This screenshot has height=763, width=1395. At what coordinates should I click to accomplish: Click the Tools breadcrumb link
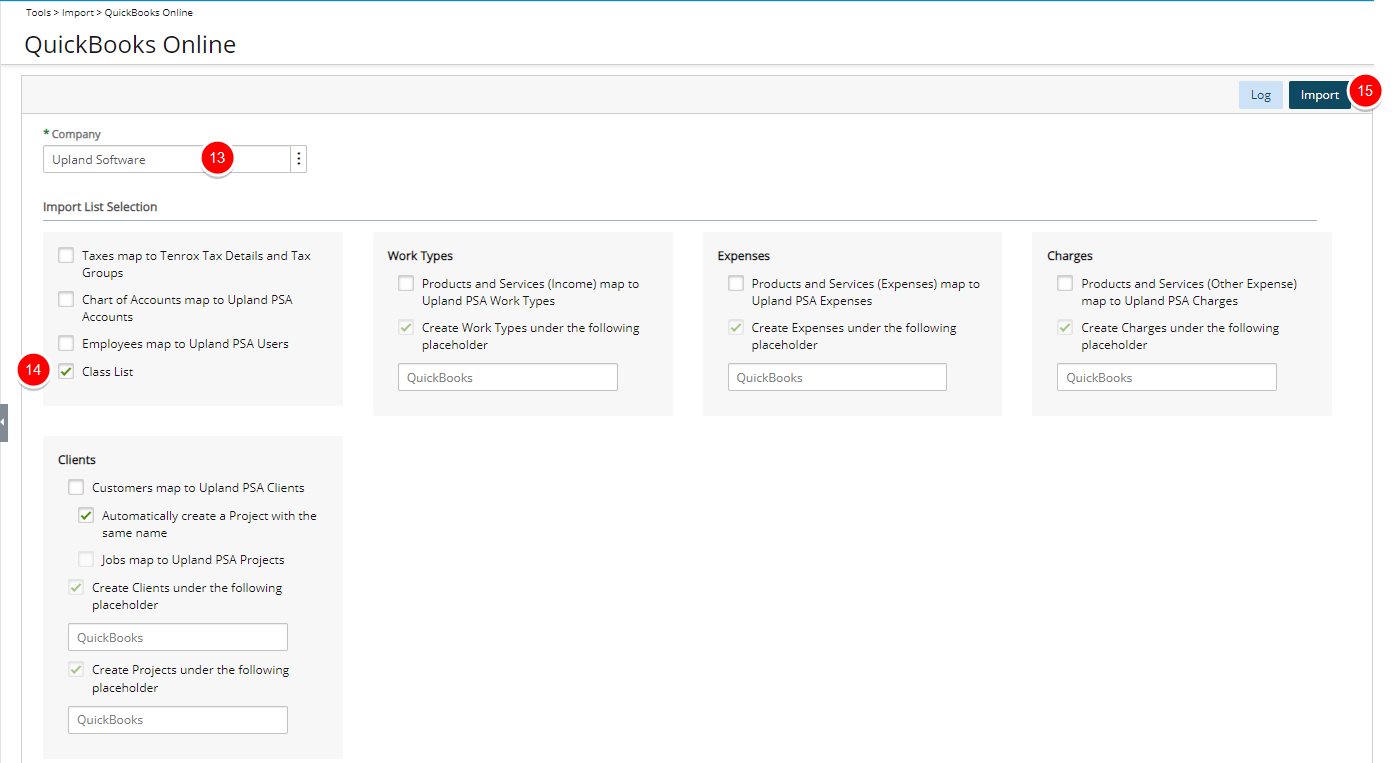tap(39, 13)
